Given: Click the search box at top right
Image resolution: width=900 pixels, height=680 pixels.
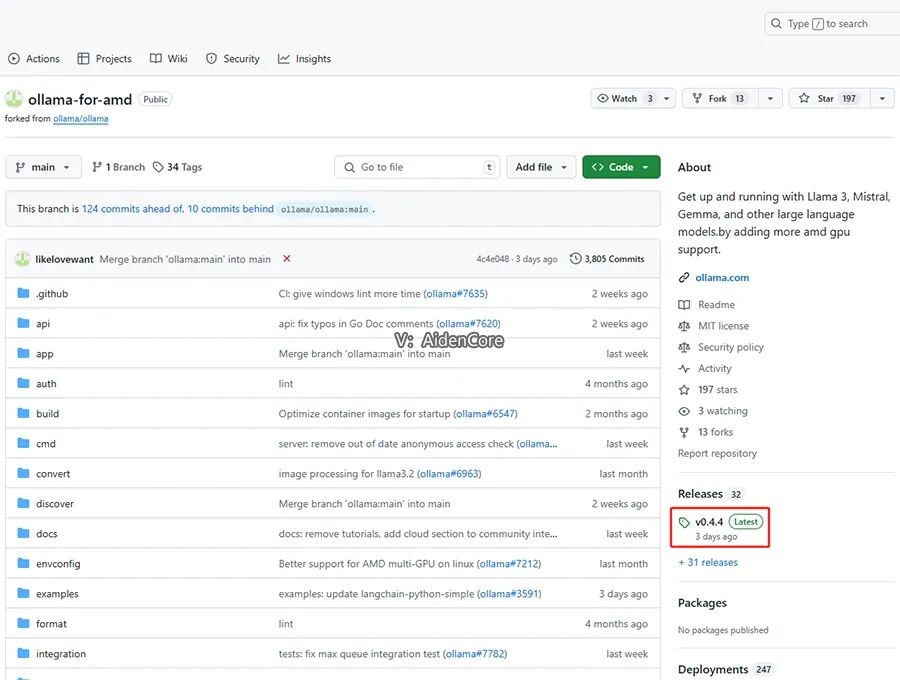Looking at the screenshot, I should [832, 24].
